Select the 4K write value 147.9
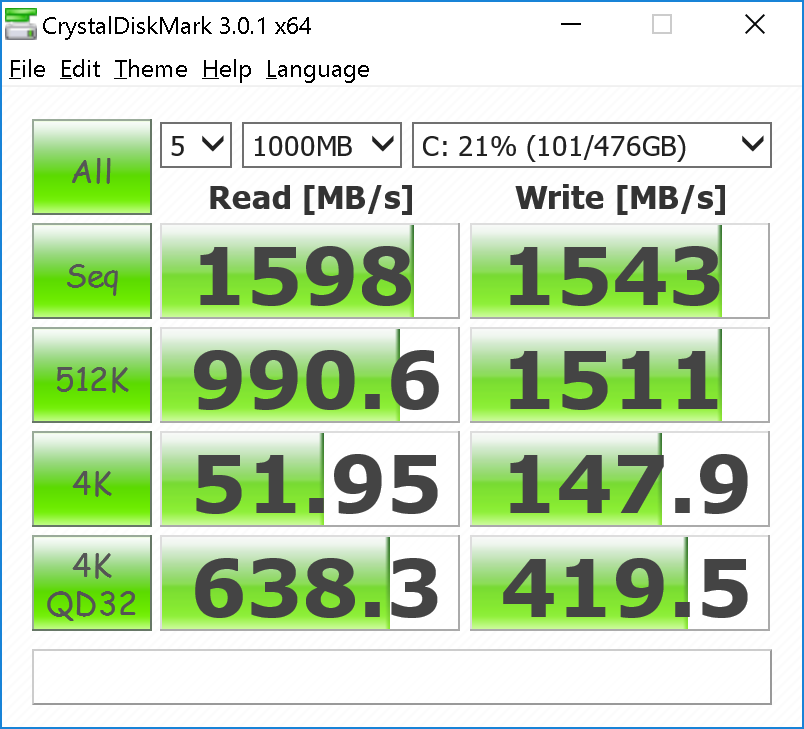 (x=620, y=479)
